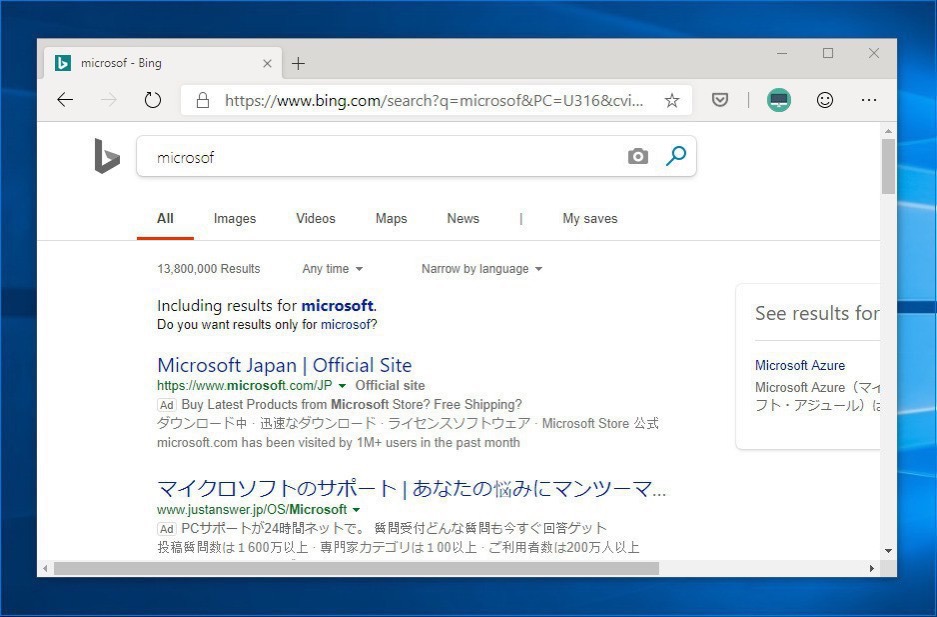Add page to favorites with star icon
This screenshot has height=617, width=937.
click(x=672, y=100)
